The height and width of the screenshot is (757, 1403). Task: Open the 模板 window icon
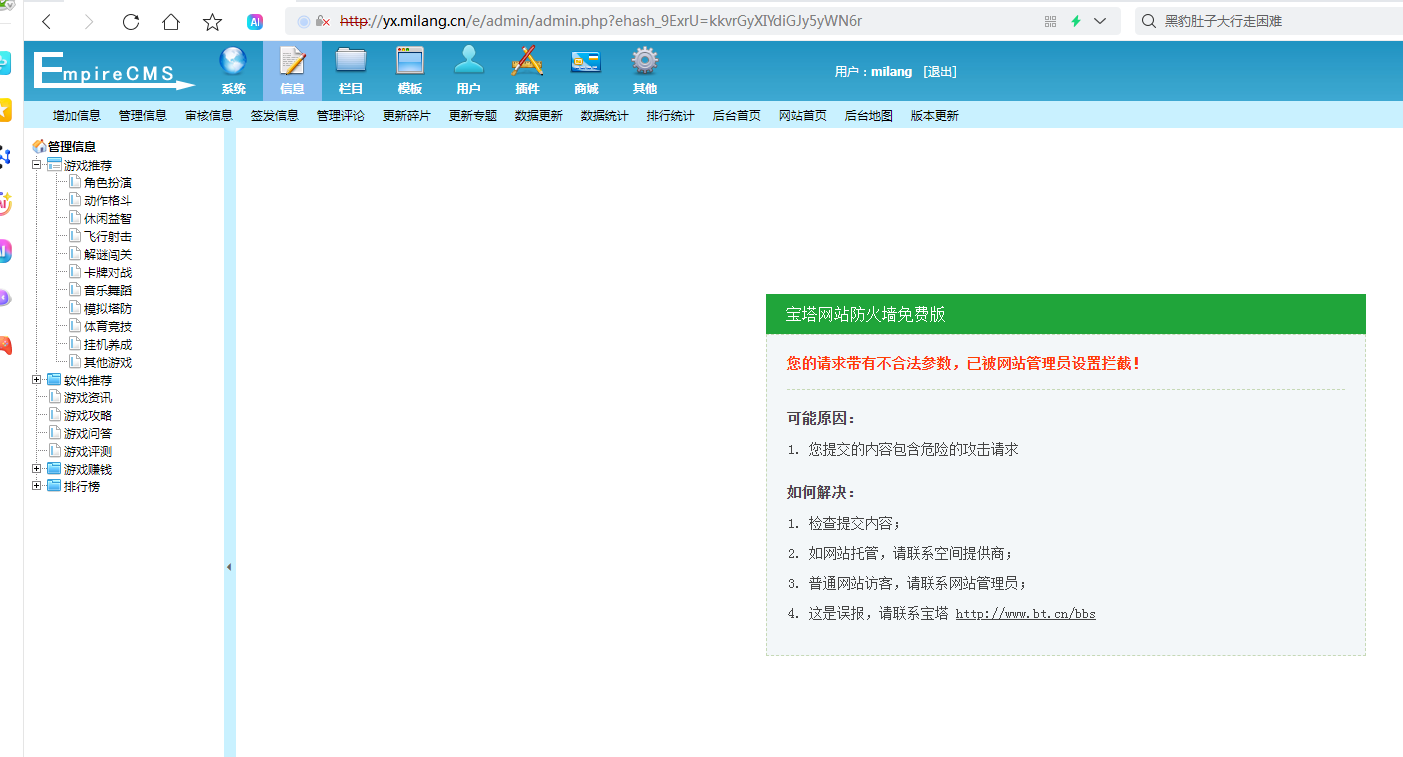click(410, 62)
